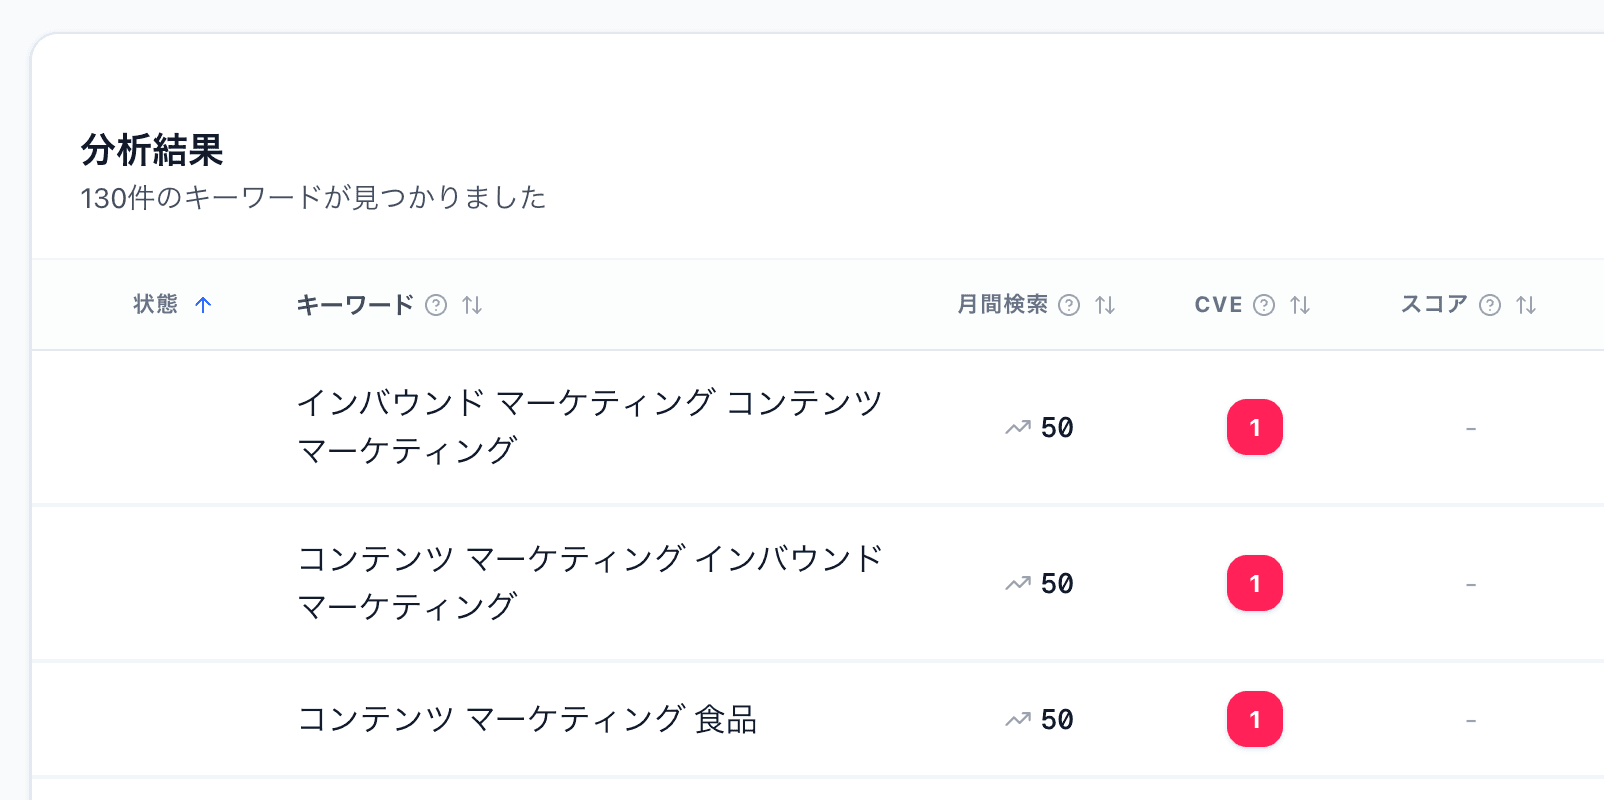Click the help icon next to キーワード header
This screenshot has height=800, width=1604.
(435, 305)
